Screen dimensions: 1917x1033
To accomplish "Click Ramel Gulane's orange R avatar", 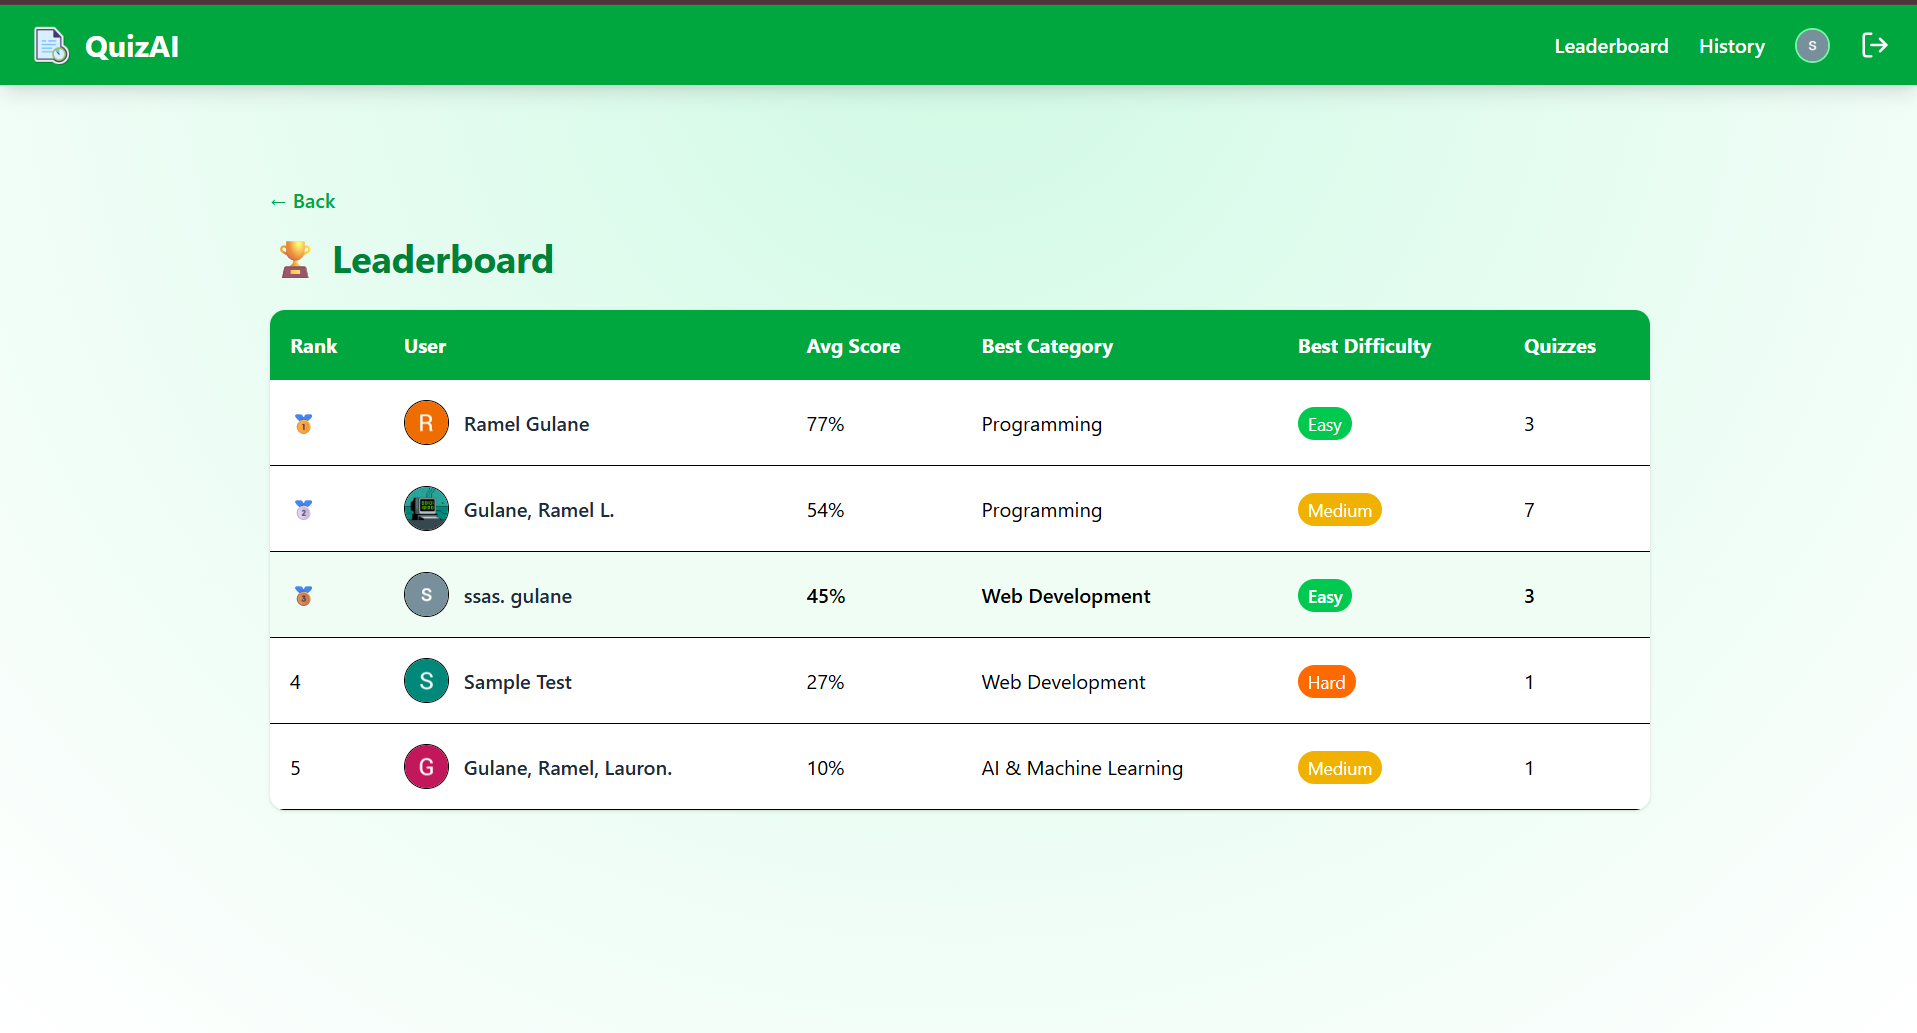I will 426,423.
